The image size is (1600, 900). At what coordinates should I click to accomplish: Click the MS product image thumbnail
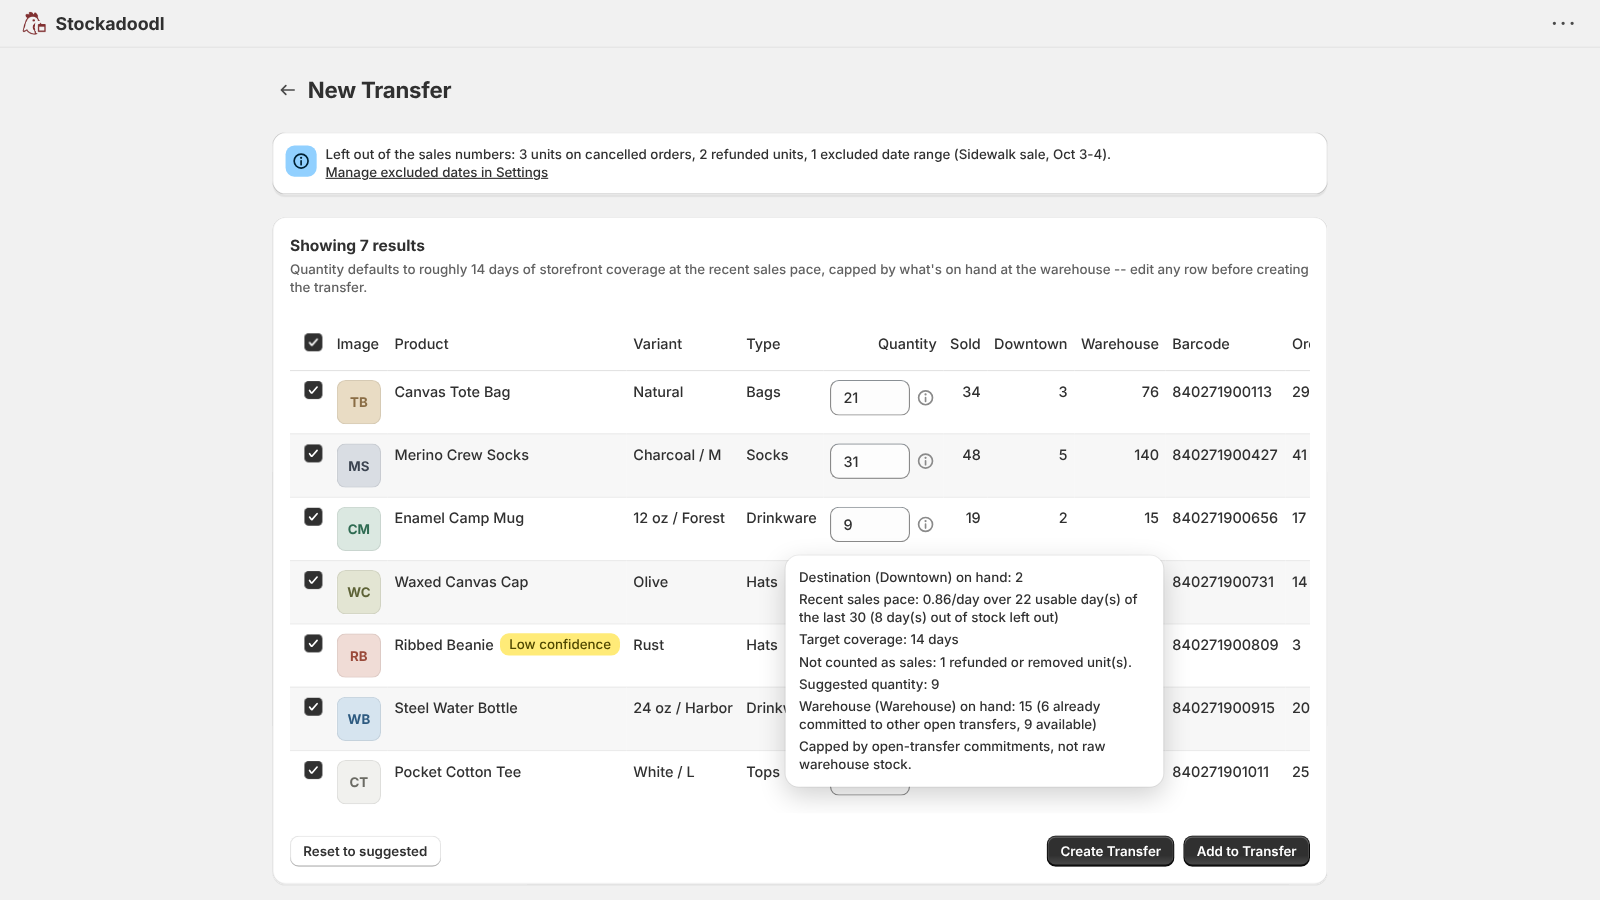point(359,466)
